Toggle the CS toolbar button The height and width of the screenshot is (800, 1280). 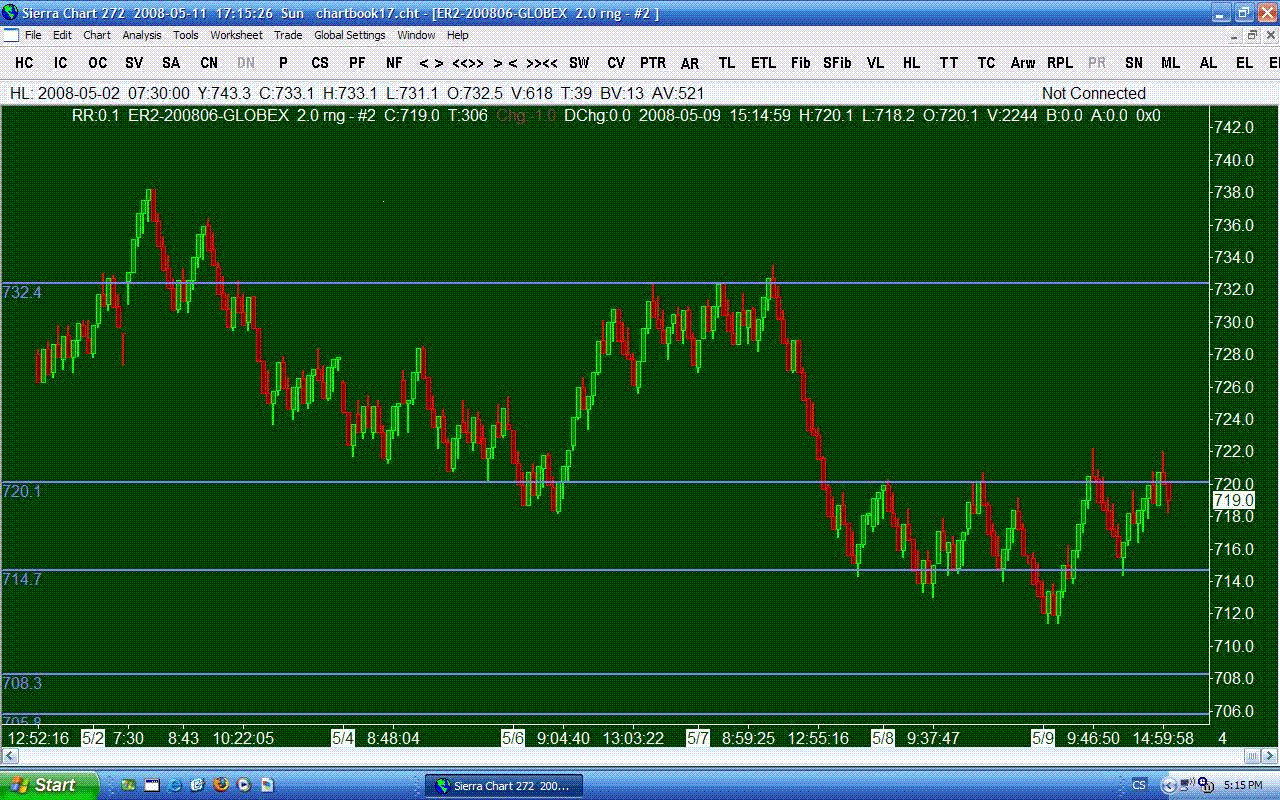(x=320, y=63)
